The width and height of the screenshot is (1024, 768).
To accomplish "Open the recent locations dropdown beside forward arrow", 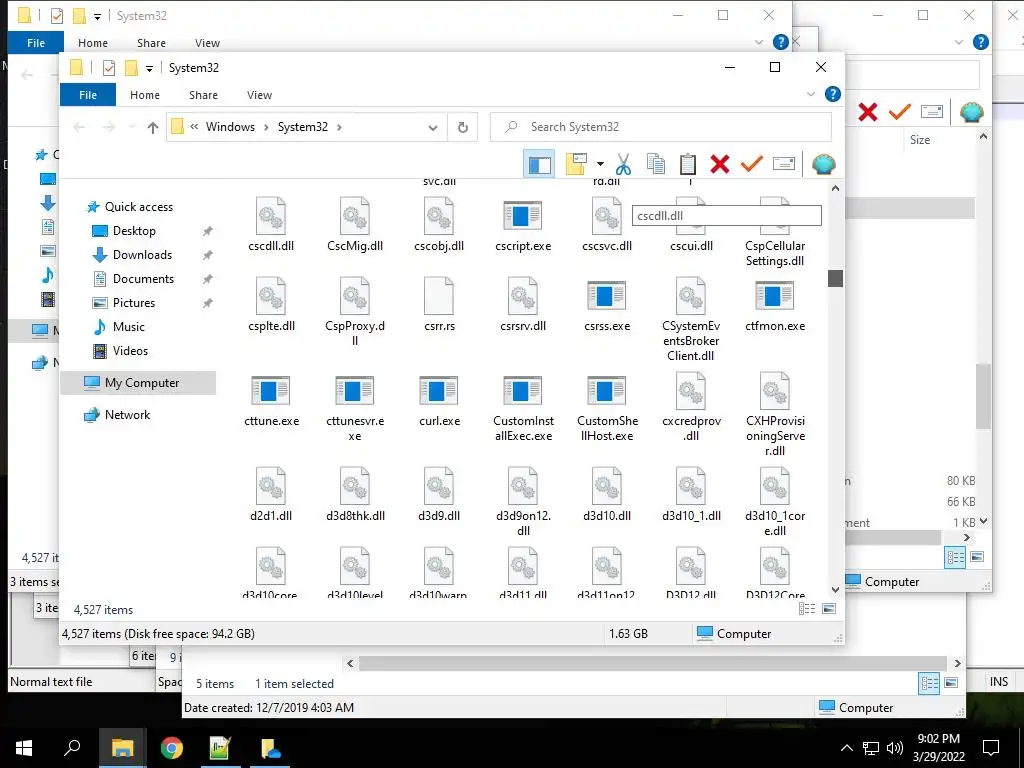I will click(x=131, y=127).
